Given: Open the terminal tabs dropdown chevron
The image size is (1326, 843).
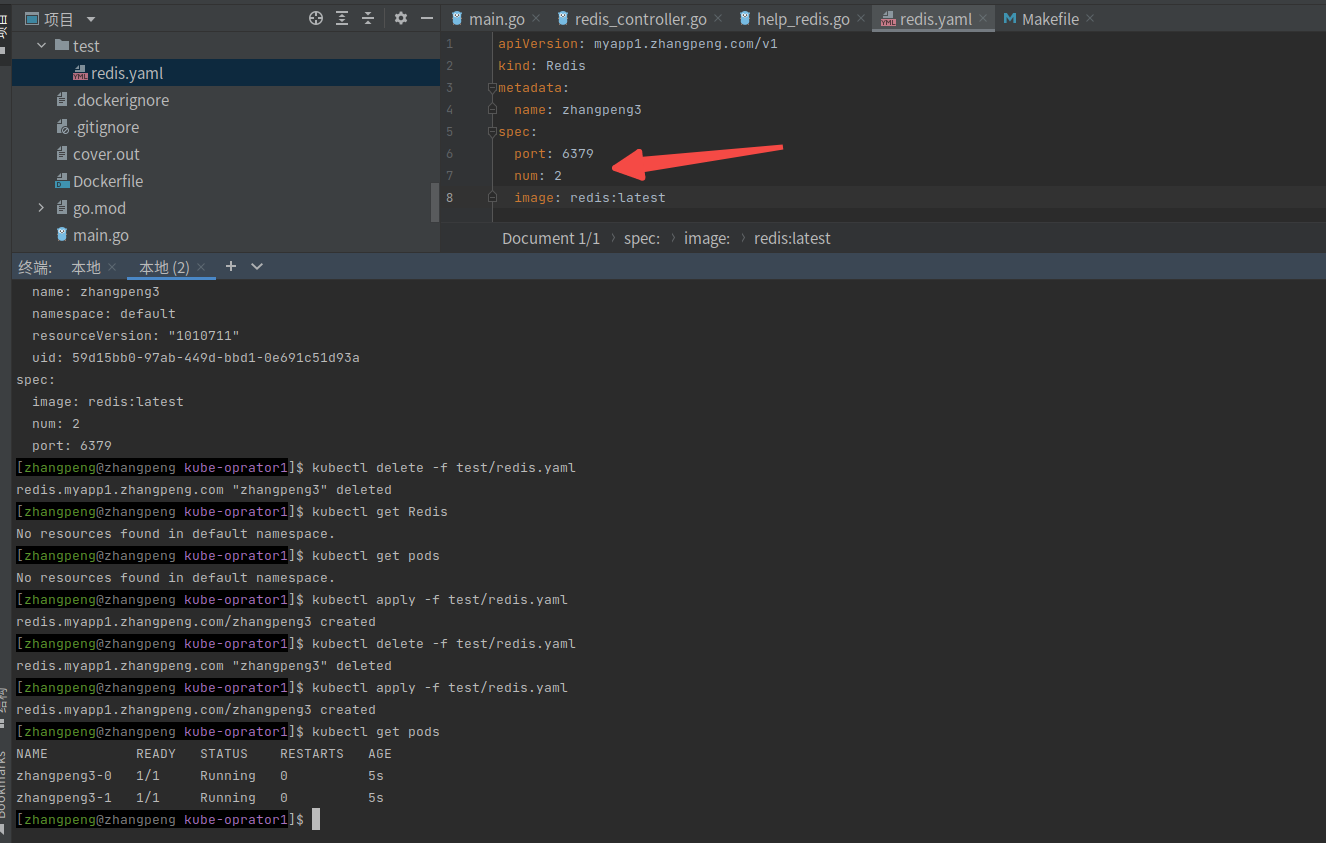Looking at the screenshot, I should coord(257,266).
